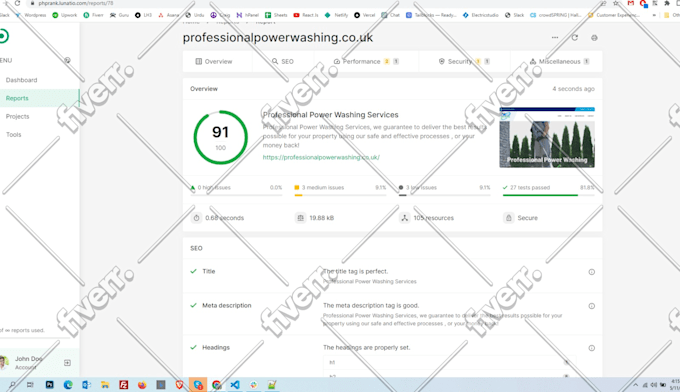Open the Fiverr bookmark
Image resolution: width=680 pixels, height=392 pixels.
point(94,15)
